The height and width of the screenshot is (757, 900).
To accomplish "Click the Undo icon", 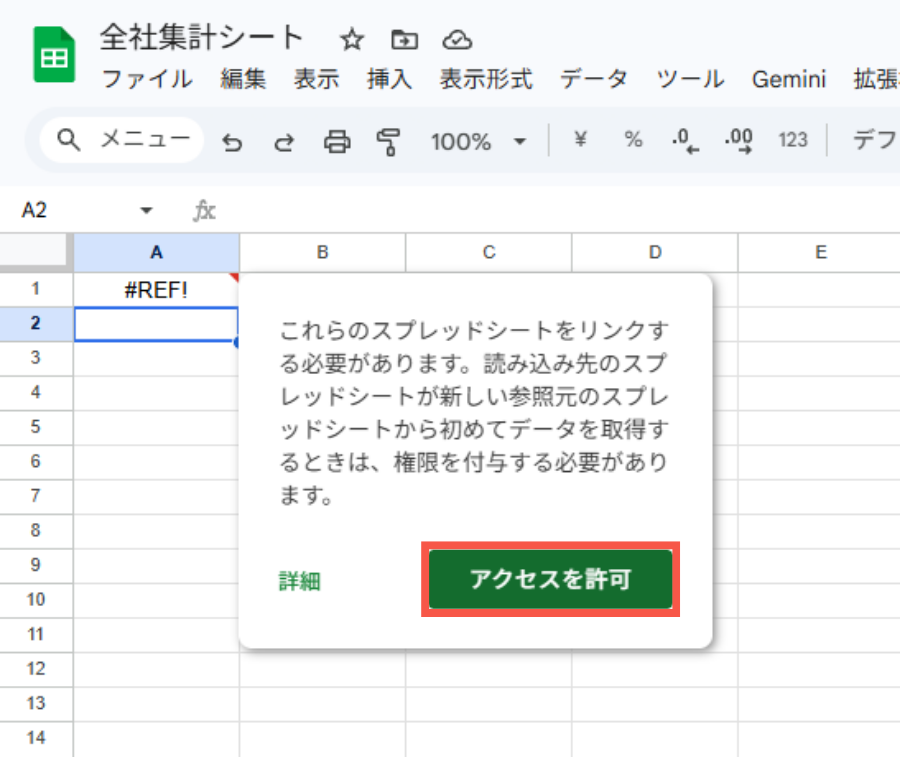I will pyautogui.click(x=232, y=140).
